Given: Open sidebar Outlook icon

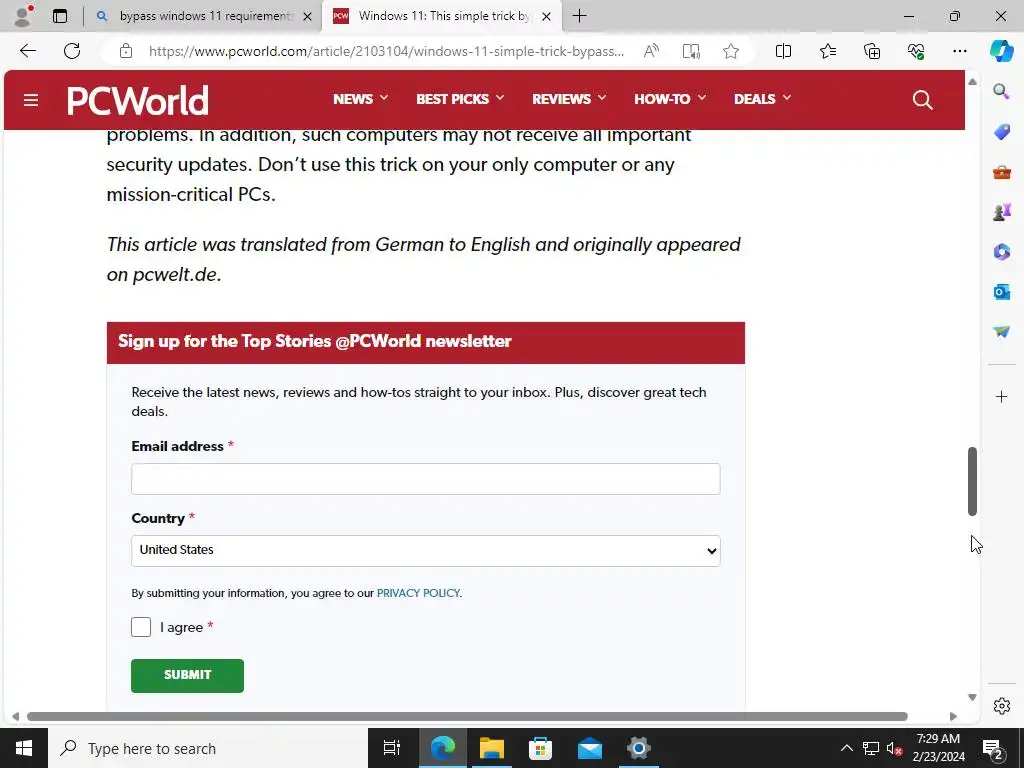Looking at the screenshot, I should [x=1002, y=292].
